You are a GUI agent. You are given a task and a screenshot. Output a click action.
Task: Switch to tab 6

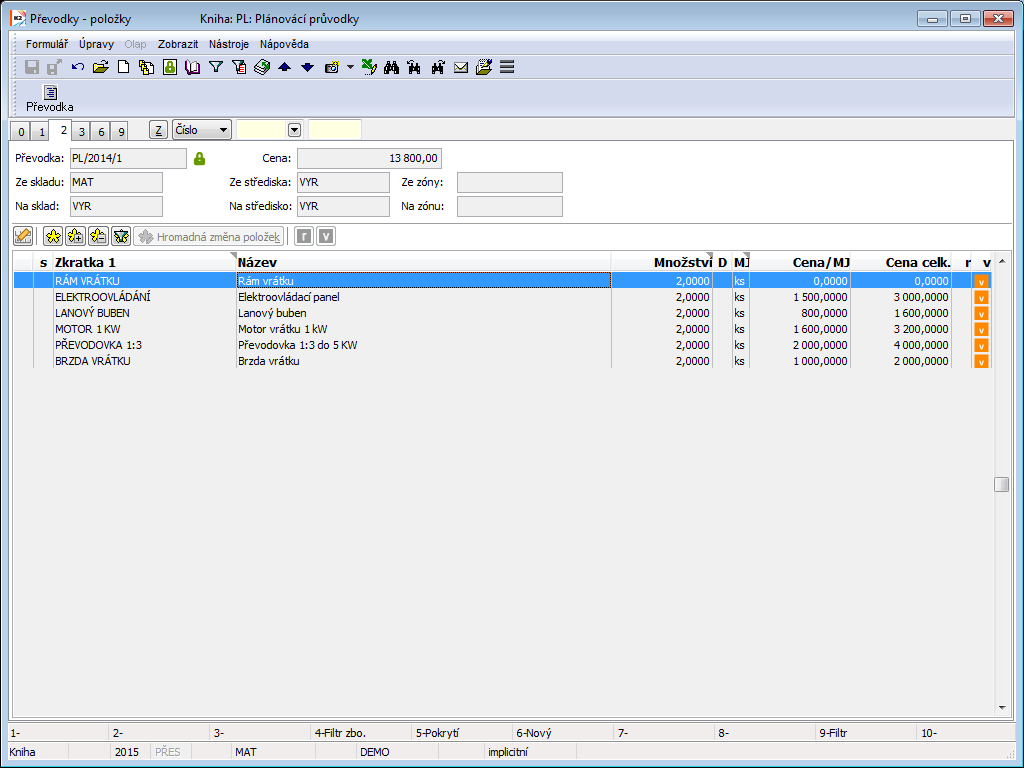tap(100, 131)
